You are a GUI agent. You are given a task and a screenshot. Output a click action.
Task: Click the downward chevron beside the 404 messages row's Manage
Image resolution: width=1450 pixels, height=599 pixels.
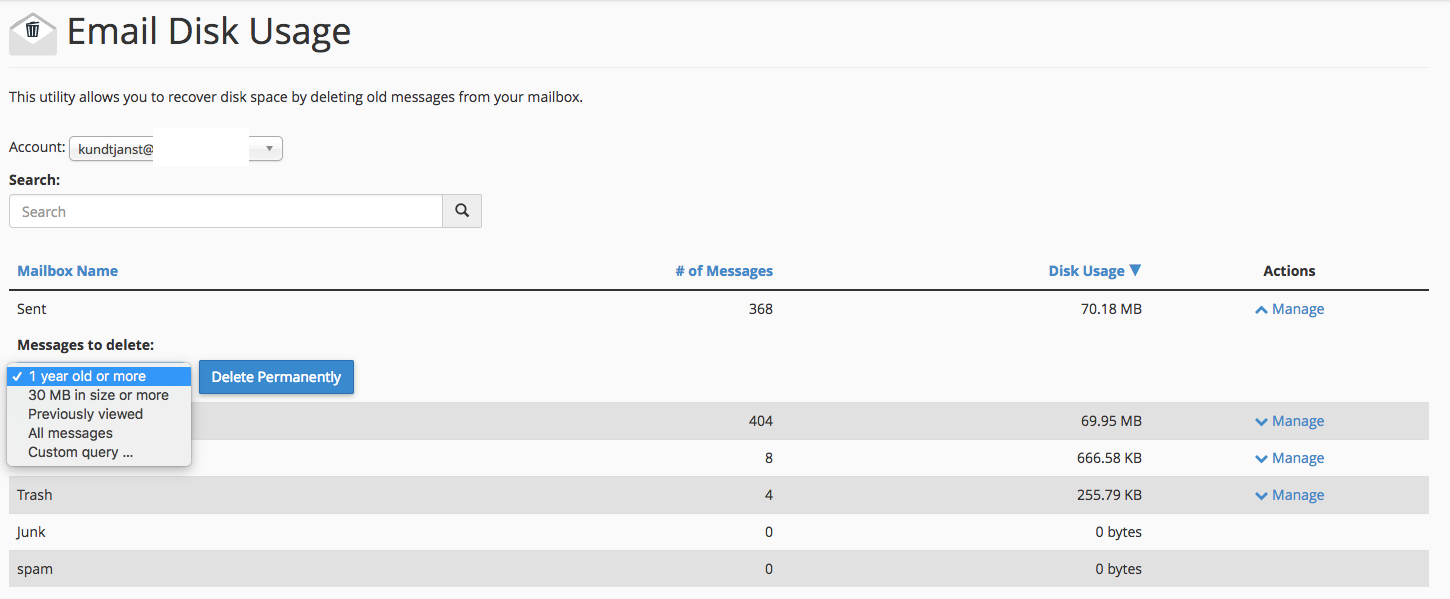(x=1261, y=420)
